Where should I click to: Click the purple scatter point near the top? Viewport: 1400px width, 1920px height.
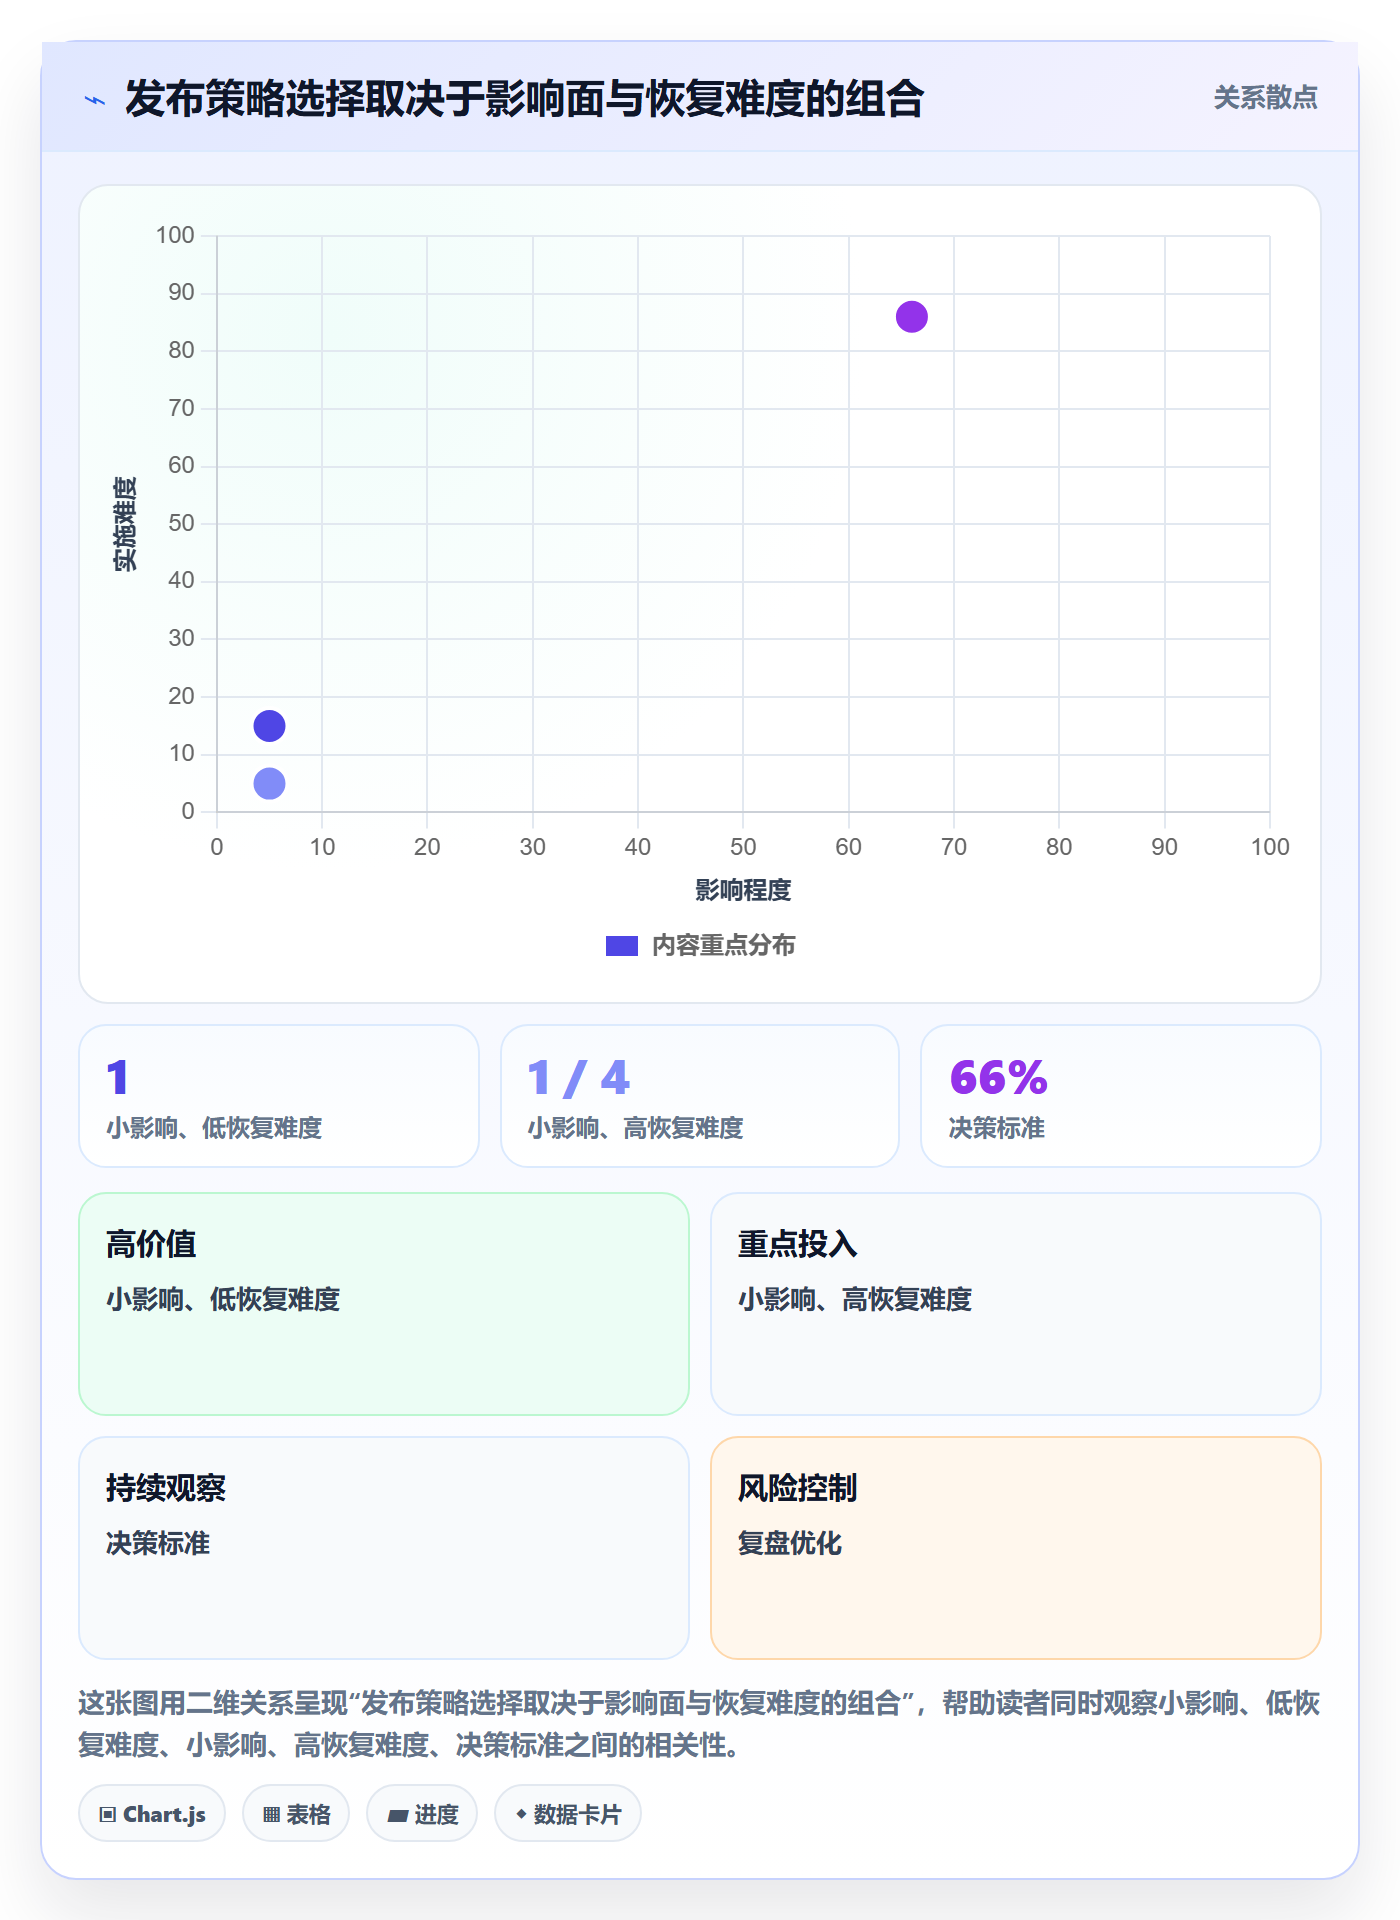(x=911, y=317)
